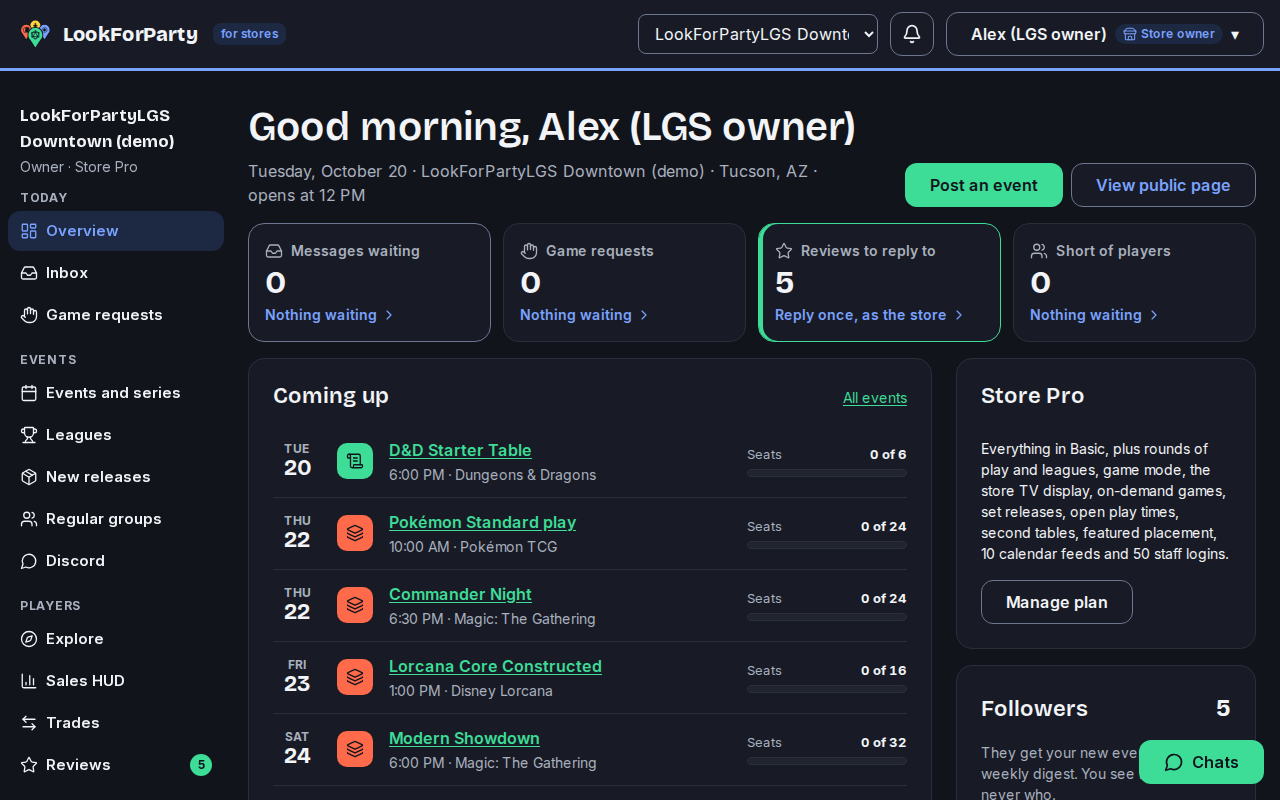1280x800 pixels.
Task: Click the Short of players people icon
Action: [1039, 251]
